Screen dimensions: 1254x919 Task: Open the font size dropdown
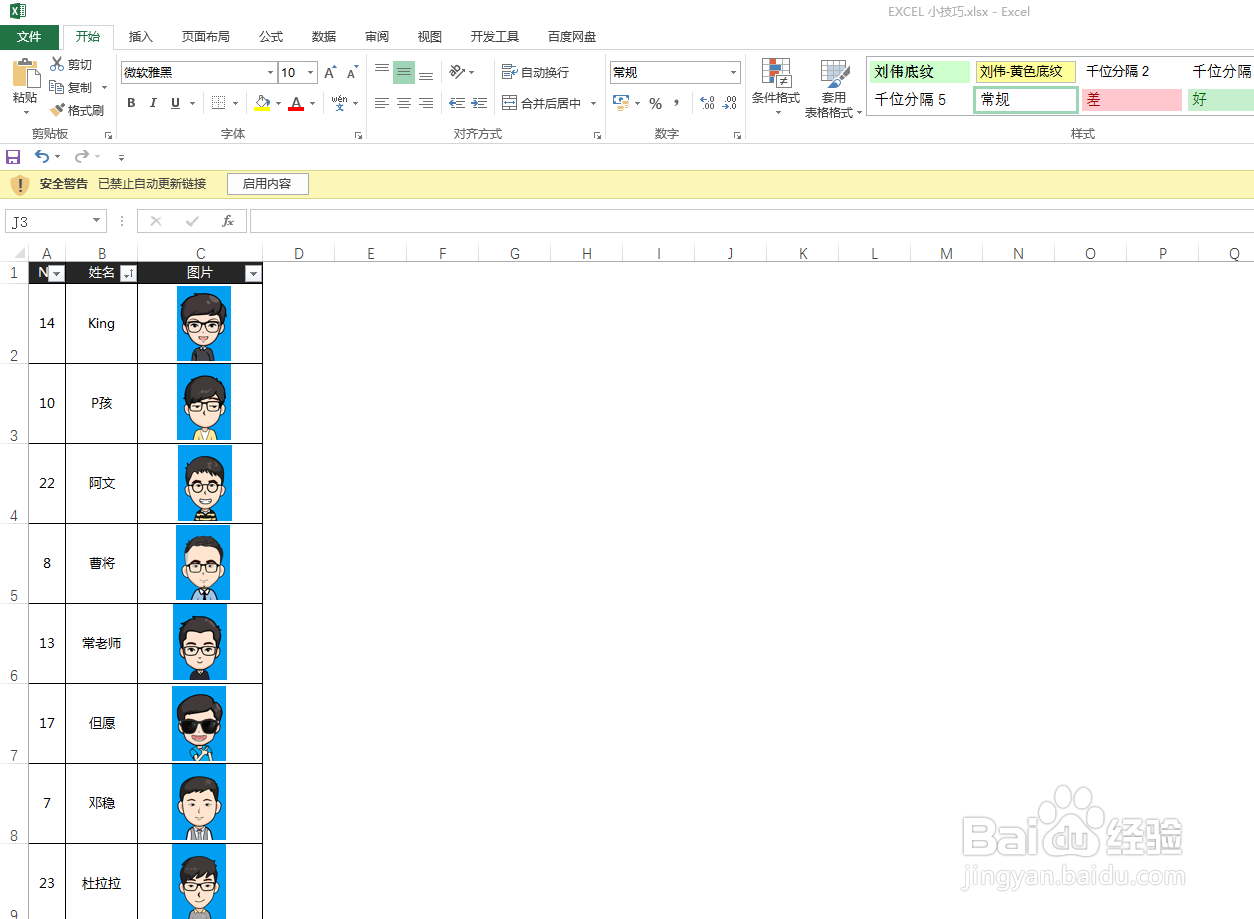[x=311, y=72]
